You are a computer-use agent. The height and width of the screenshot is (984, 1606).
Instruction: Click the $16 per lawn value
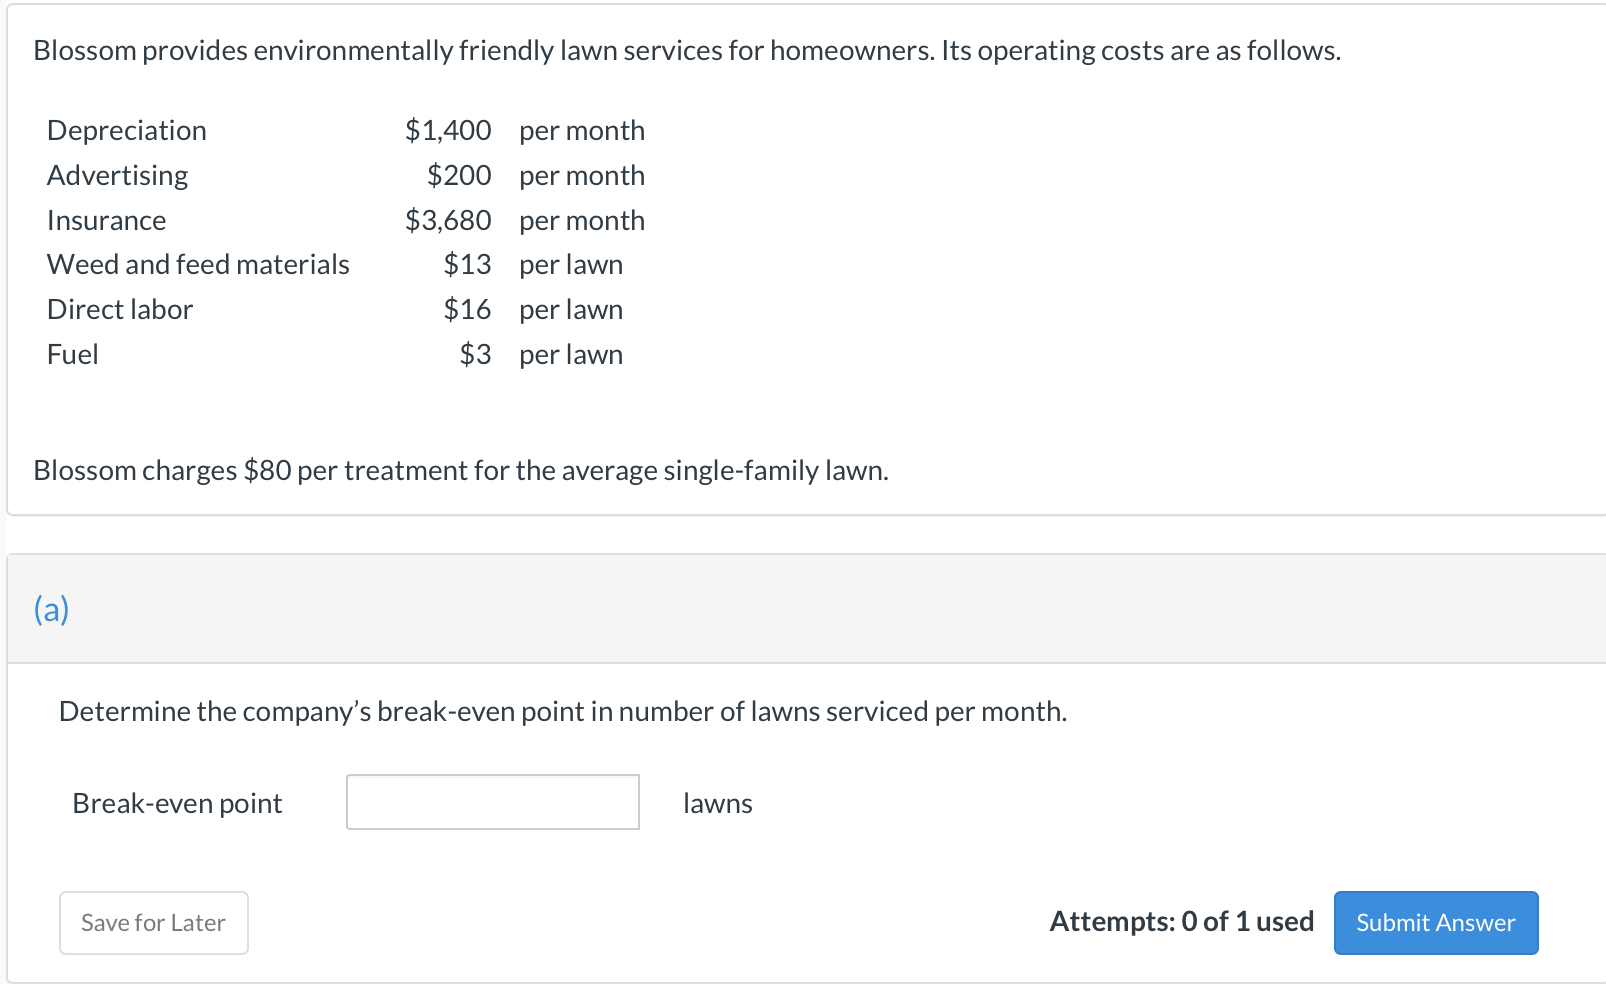[x=467, y=309]
